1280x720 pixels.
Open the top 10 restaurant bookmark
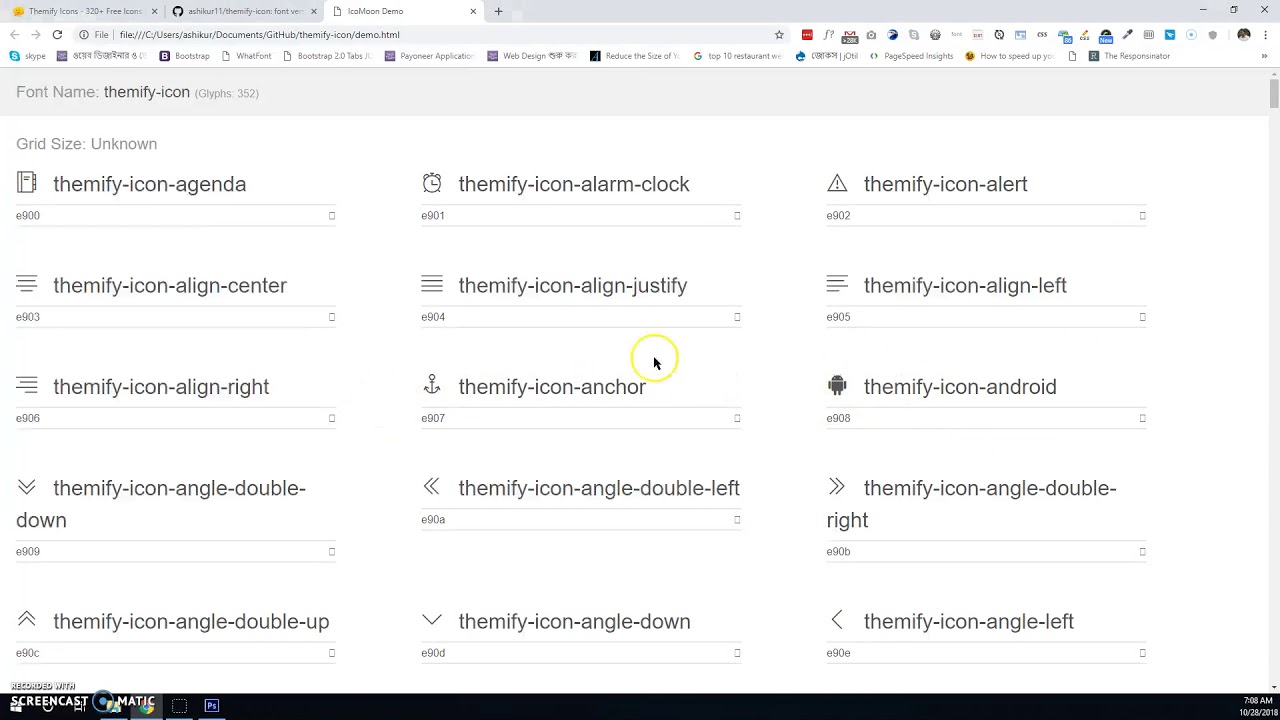pos(737,56)
